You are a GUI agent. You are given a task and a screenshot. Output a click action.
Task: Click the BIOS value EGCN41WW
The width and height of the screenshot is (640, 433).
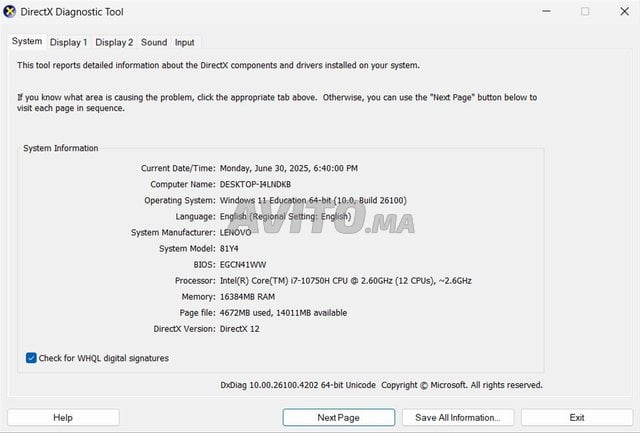pos(244,265)
